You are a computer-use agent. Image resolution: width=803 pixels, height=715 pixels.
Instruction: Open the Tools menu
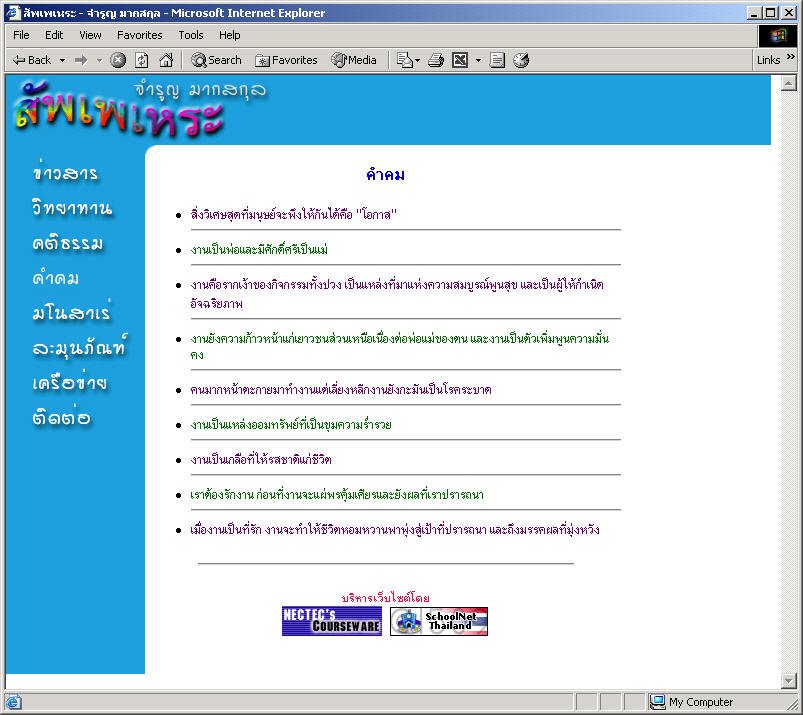point(191,35)
